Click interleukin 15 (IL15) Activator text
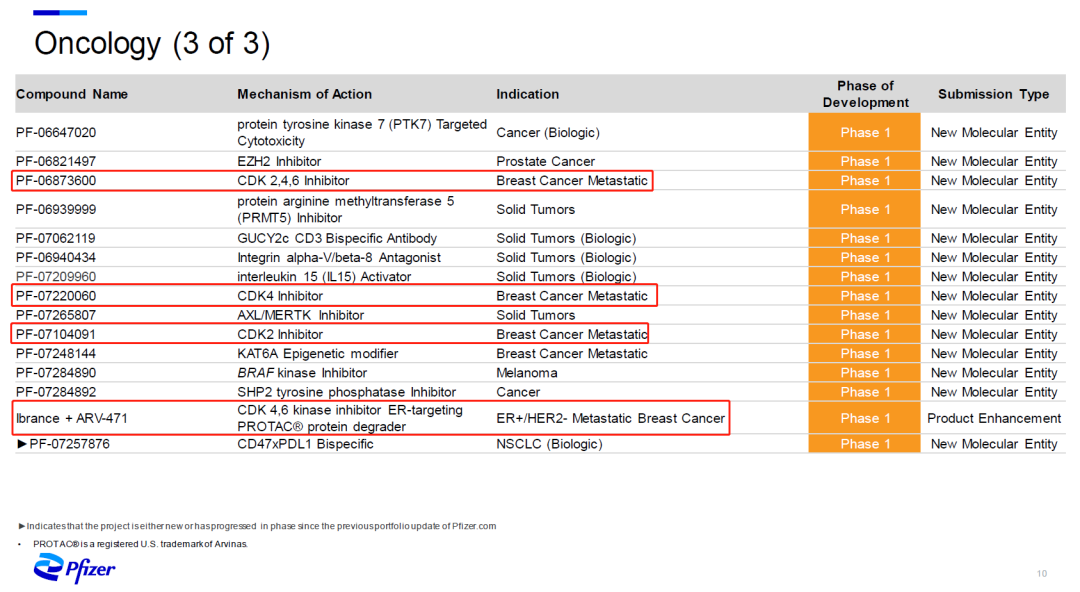The width and height of the screenshot is (1080, 592). click(x=324, y=277)
